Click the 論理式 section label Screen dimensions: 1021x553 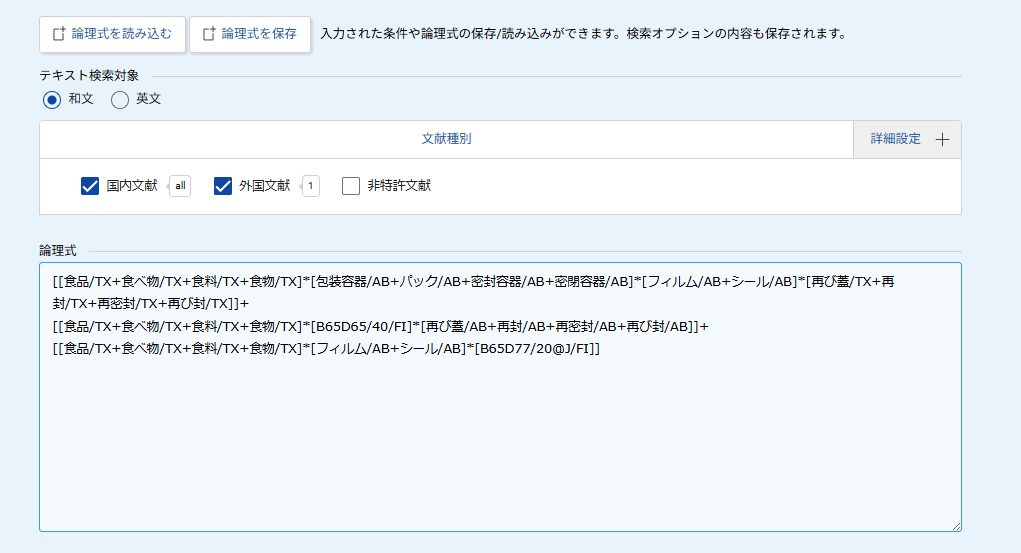click(58, 251)
